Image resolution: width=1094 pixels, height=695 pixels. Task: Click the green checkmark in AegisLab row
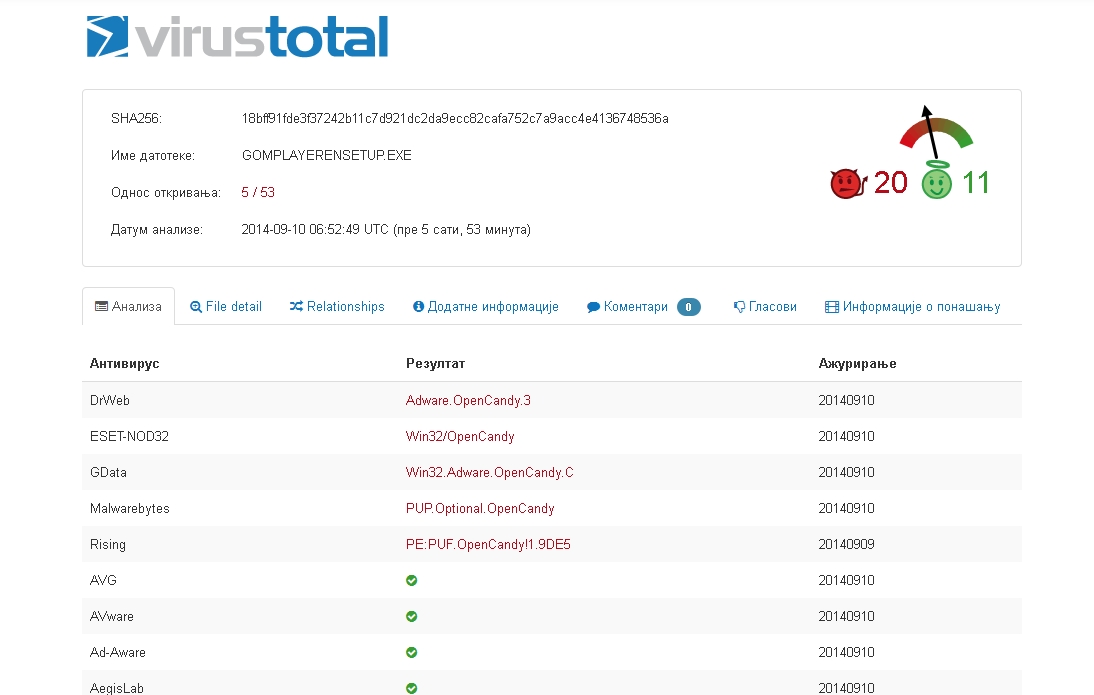412,688
